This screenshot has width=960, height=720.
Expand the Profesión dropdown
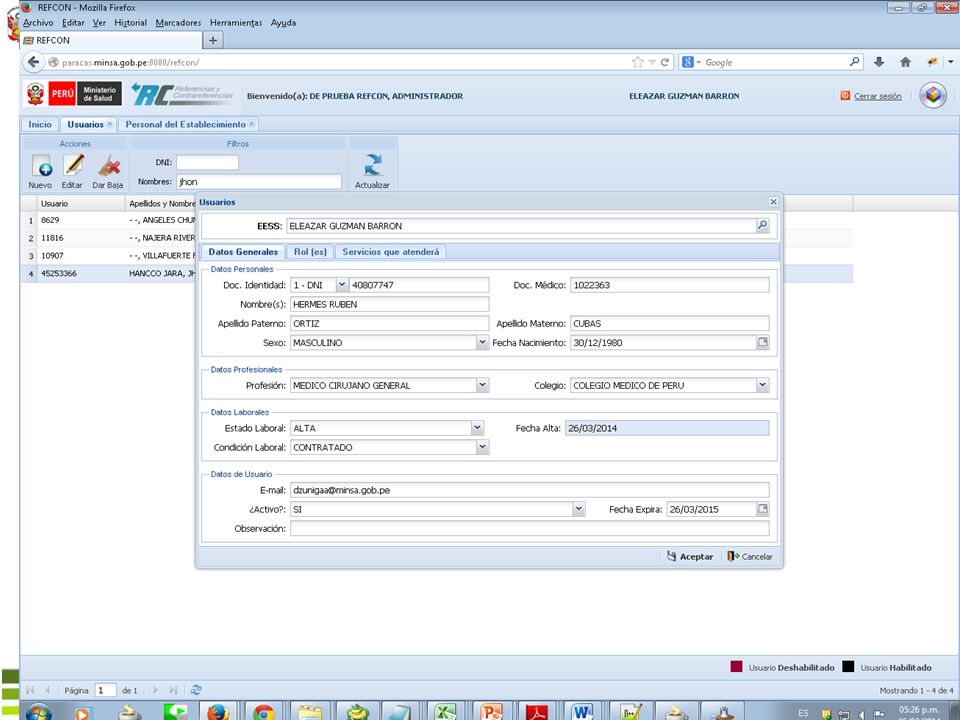click(482, 385)
